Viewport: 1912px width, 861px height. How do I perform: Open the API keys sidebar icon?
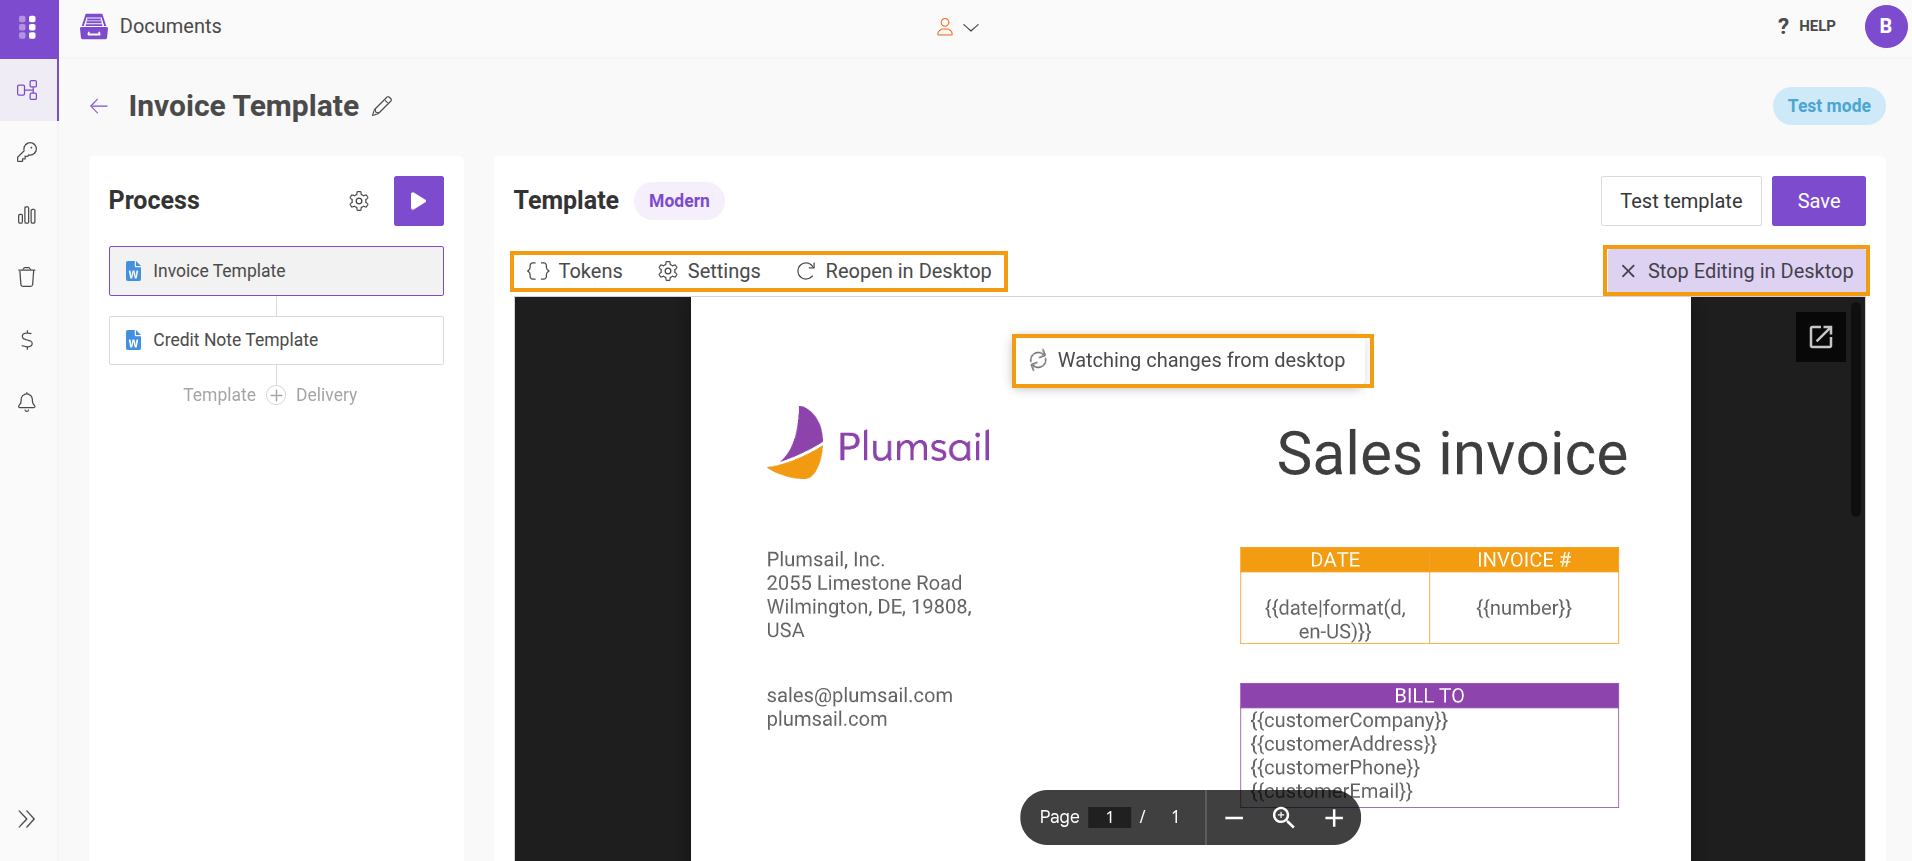(x=28, y=152)
